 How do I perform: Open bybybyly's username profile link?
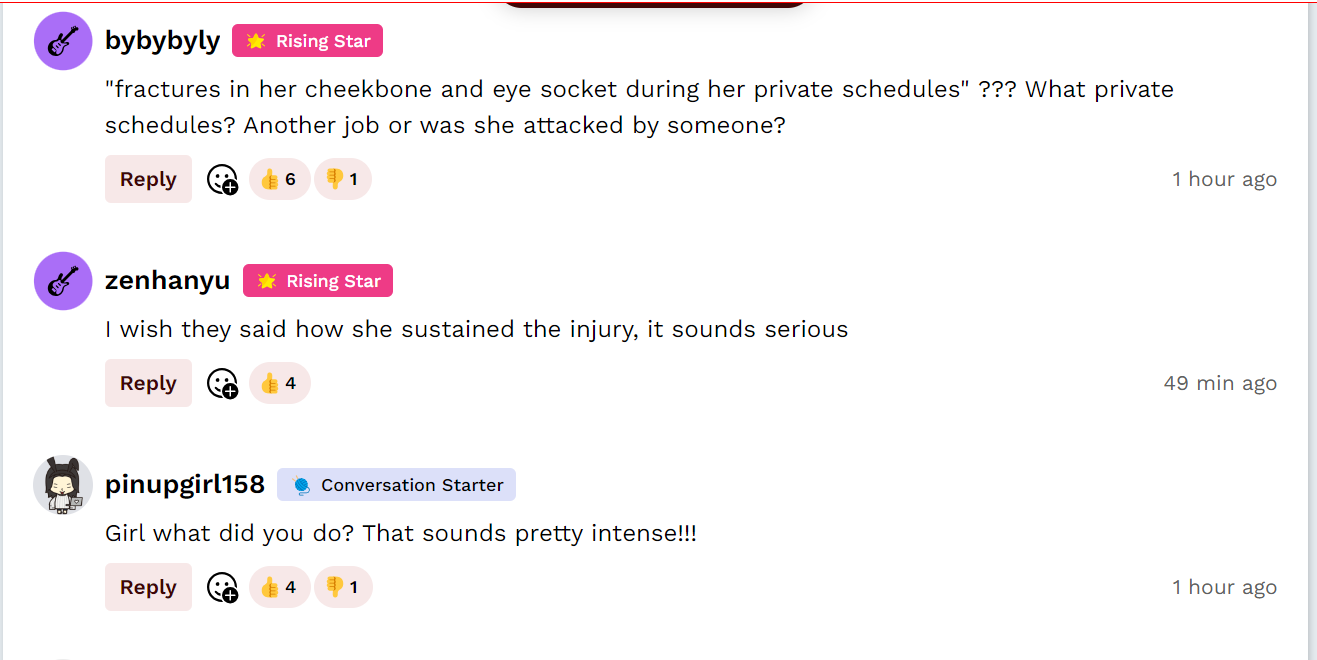click(162, 41)
